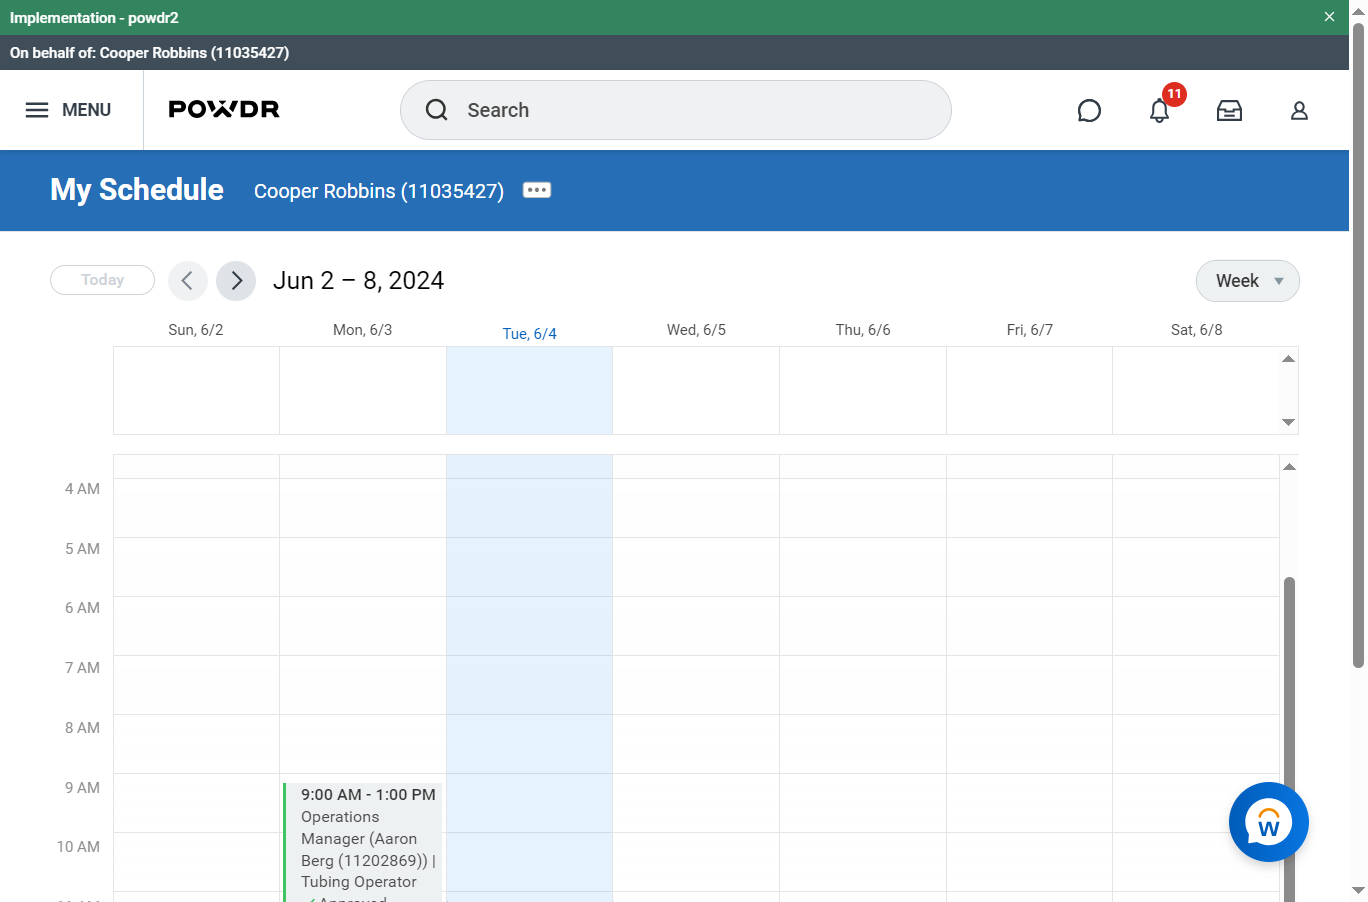1368x902 pixels.
Task: Select the Tue, 6/4 day header
Action: [x=530, y=334]
